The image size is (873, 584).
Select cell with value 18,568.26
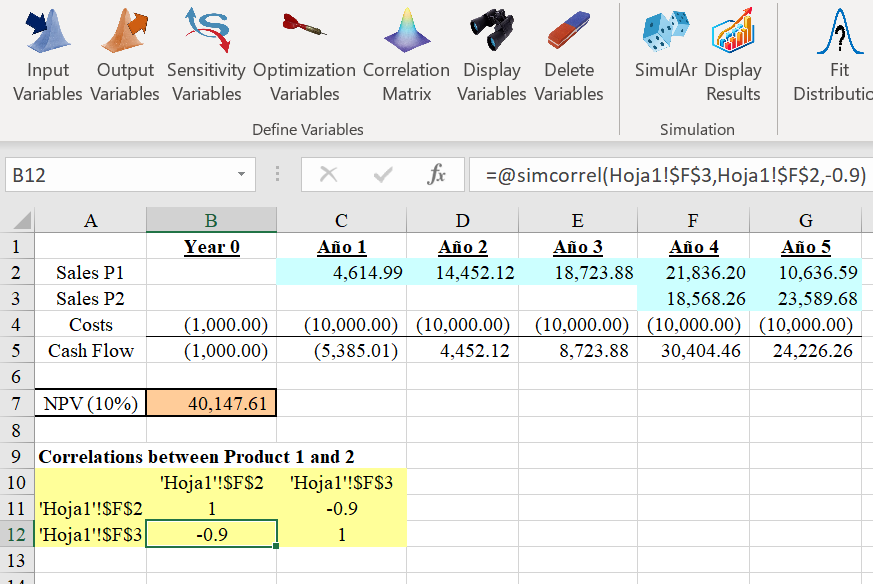click(693, 298)
